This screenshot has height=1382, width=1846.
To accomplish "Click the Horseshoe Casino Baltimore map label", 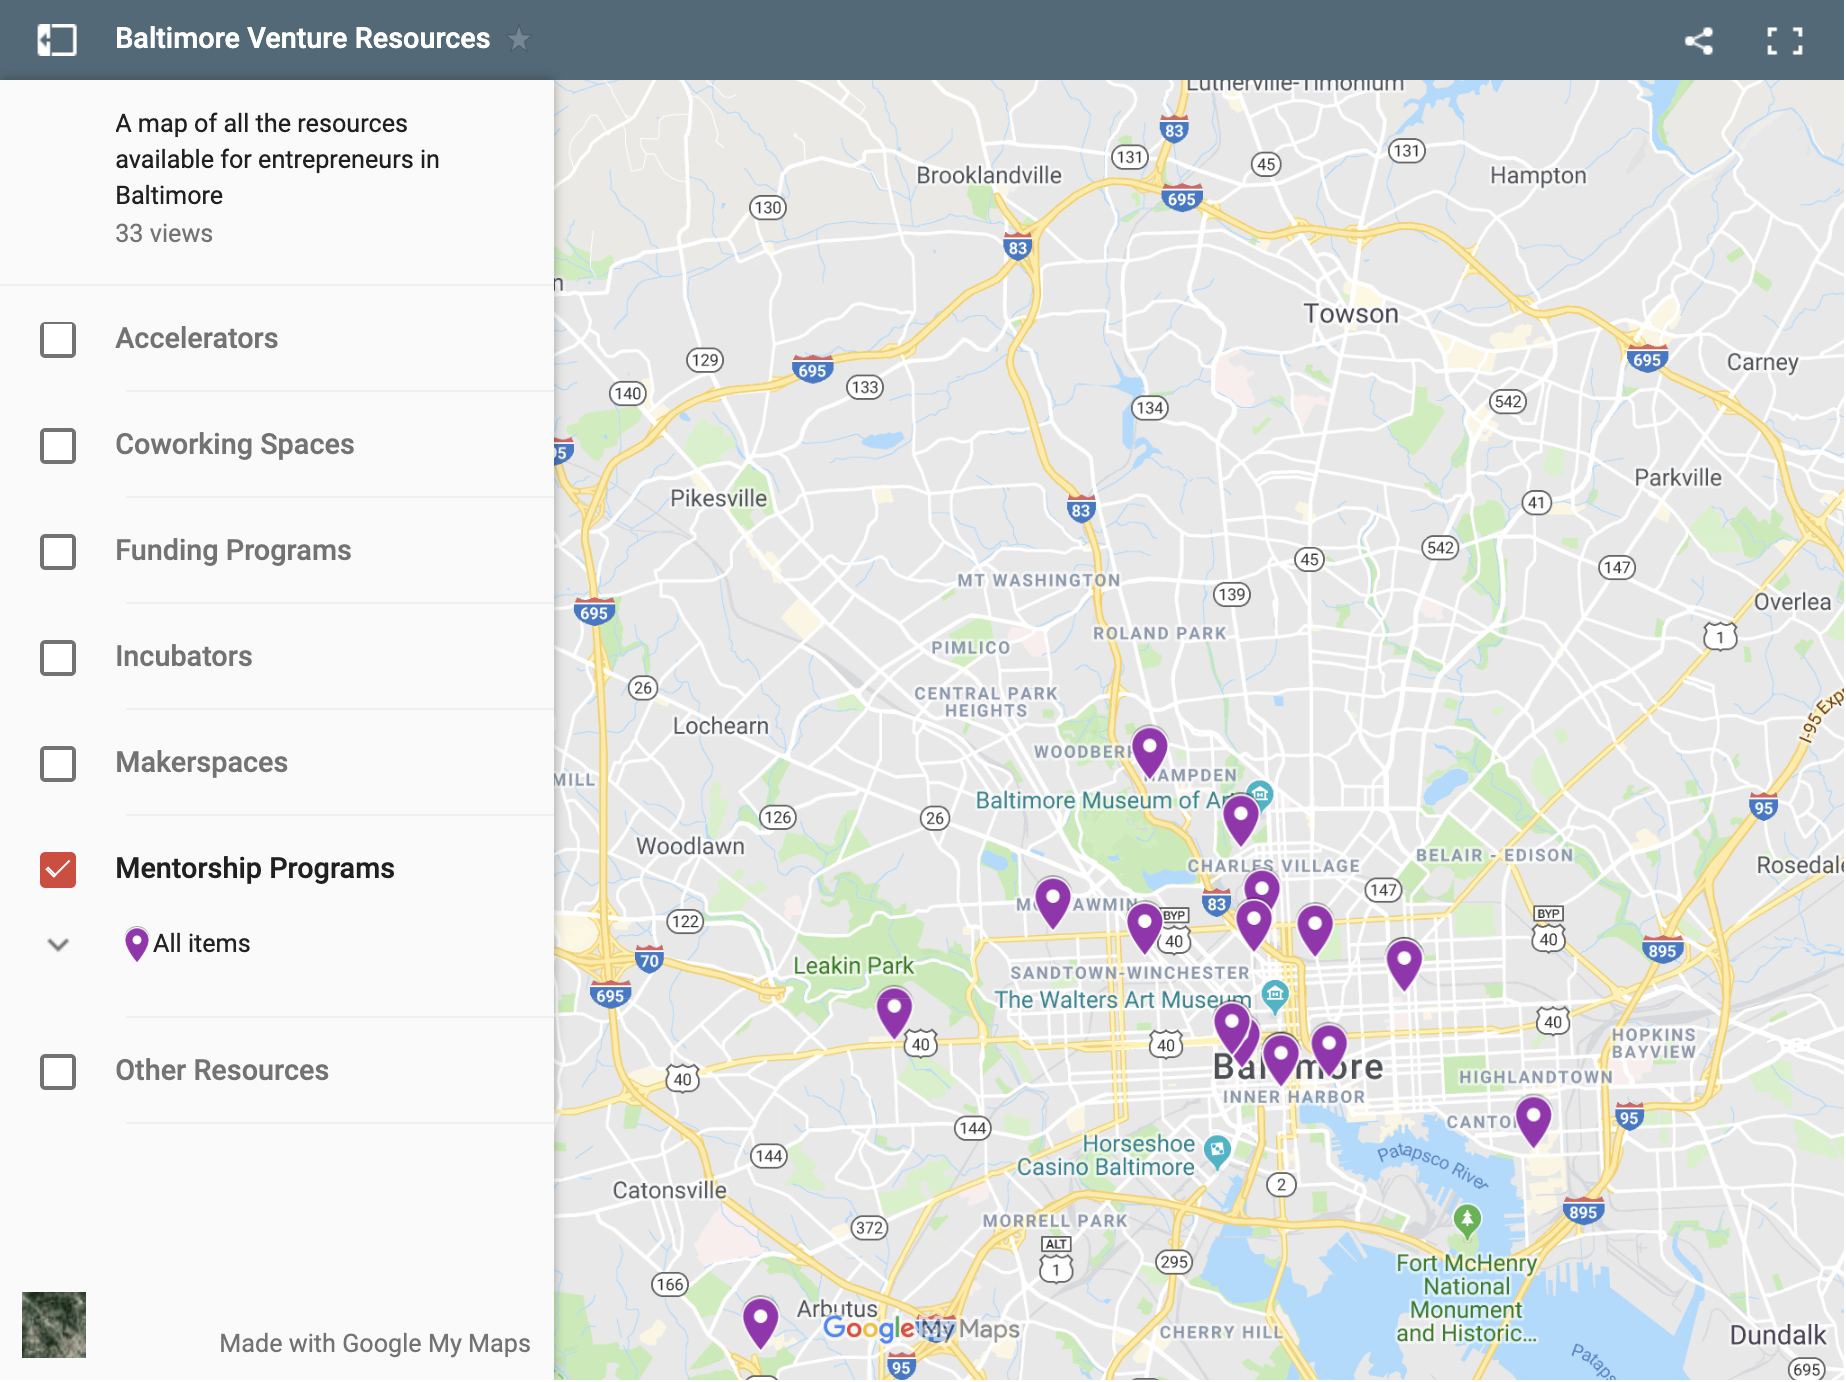I will point(1106,1155).
